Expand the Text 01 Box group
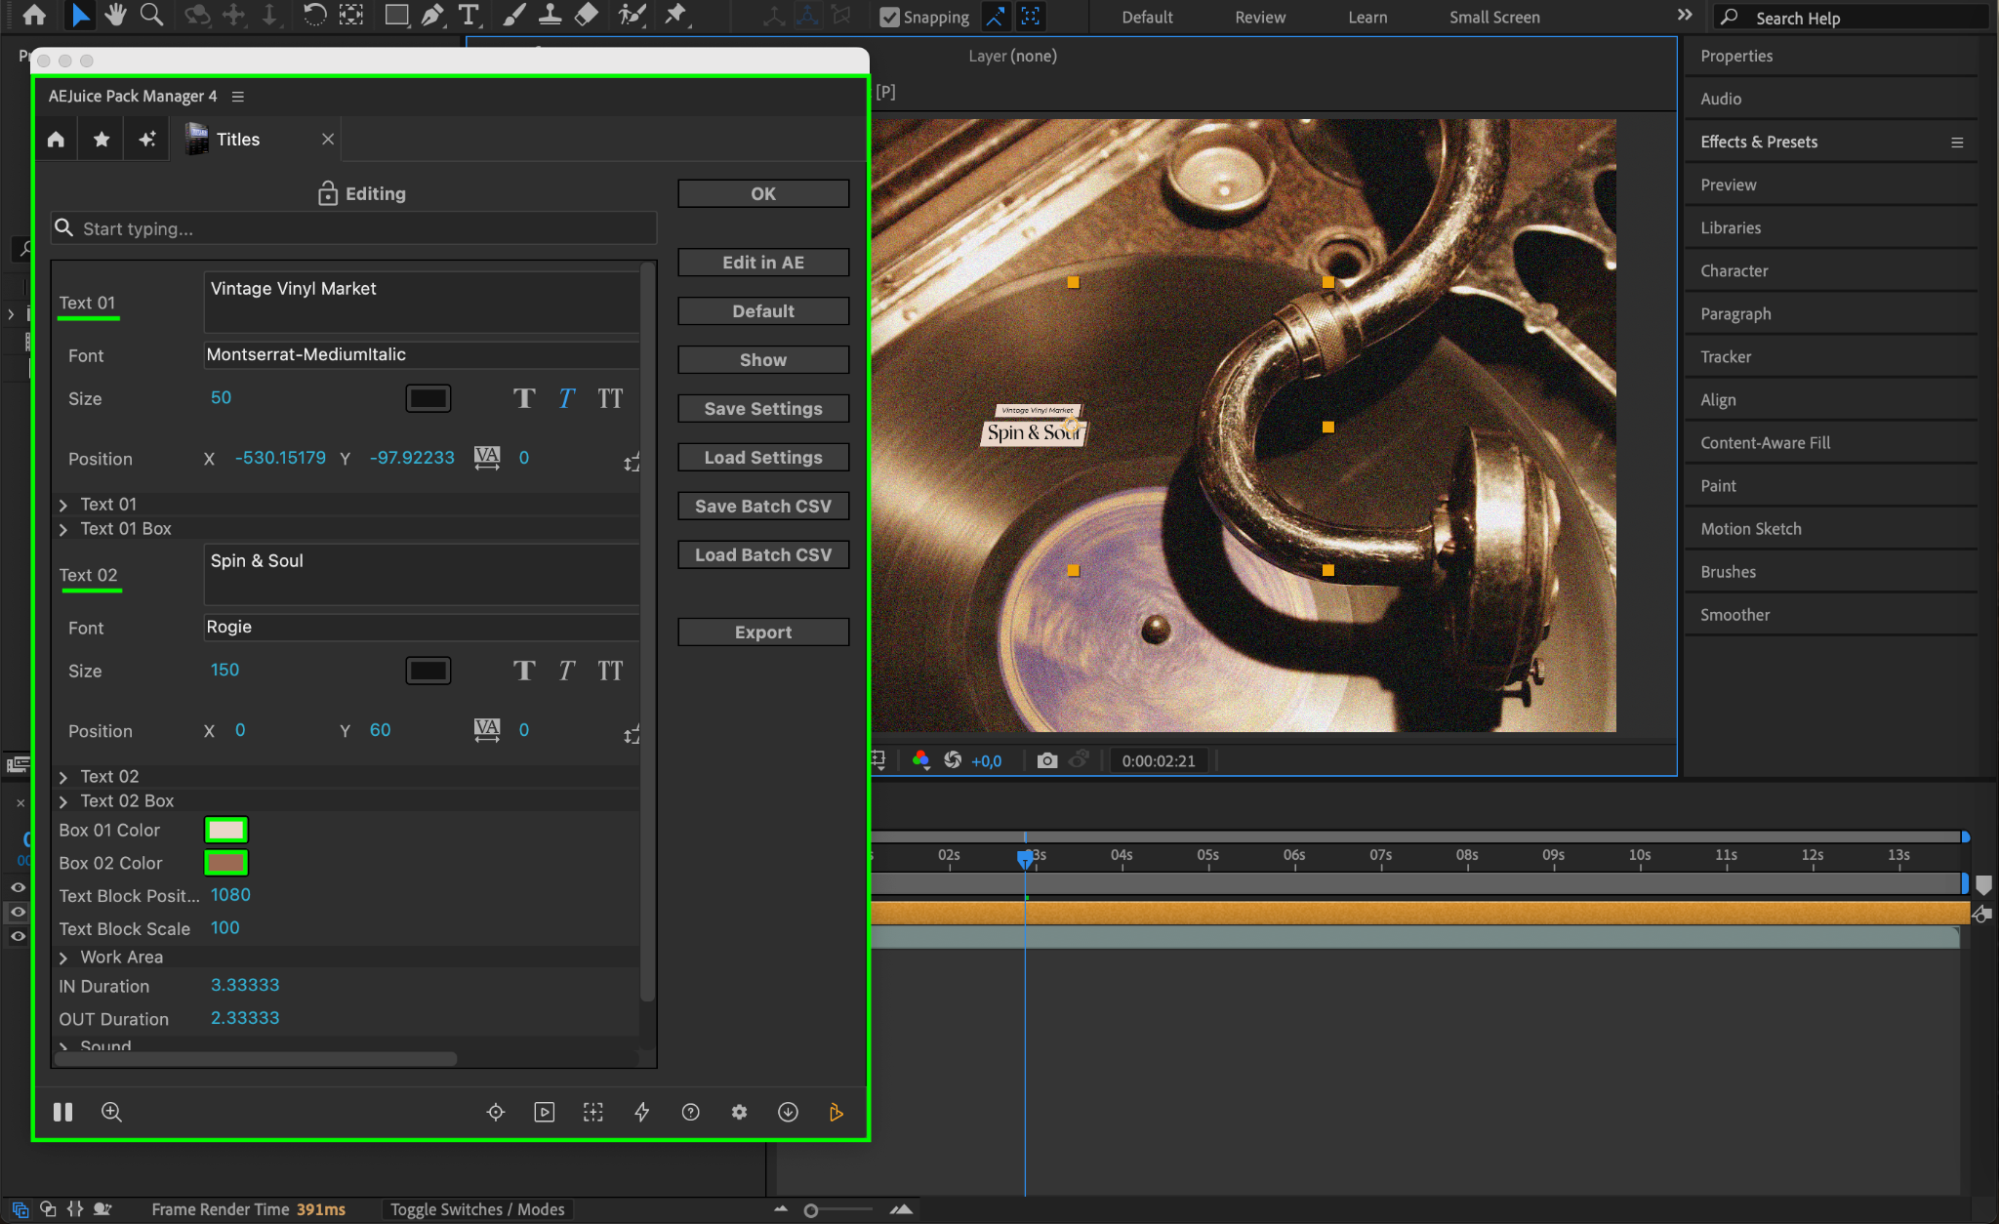 pyautogui.click(x=64, y=529)
